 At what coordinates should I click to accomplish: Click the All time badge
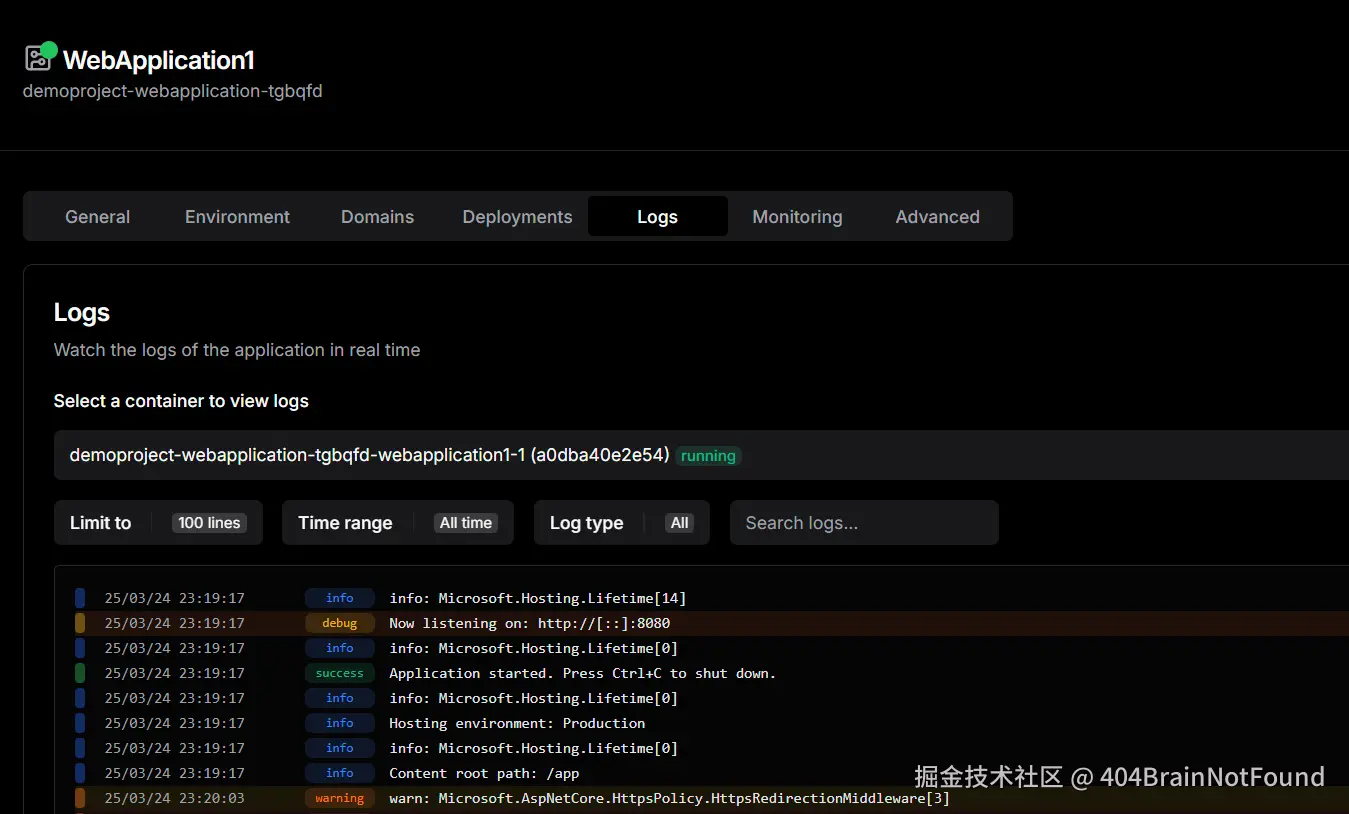click(x=466, y=523)
